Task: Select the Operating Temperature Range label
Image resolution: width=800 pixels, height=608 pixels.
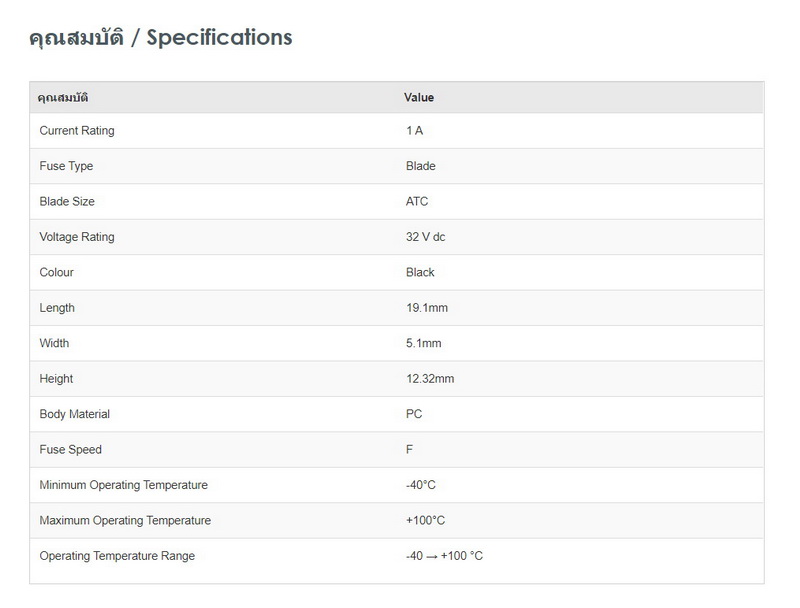Action: (x=117, y=556)
